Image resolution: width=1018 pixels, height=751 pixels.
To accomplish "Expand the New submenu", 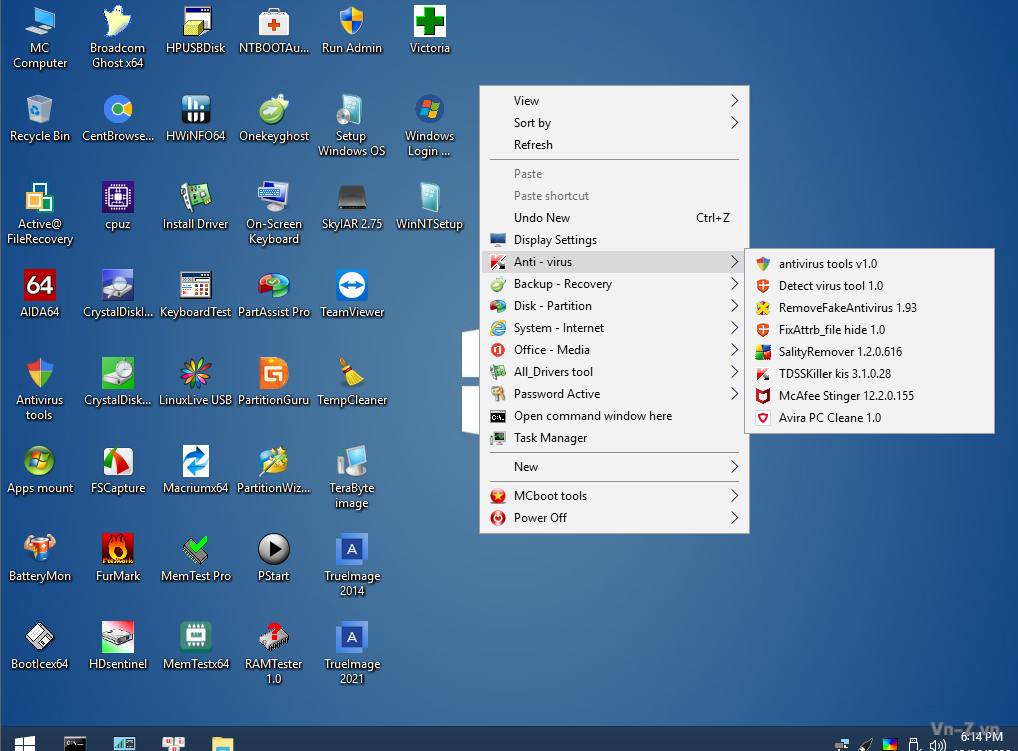I will point(614,467).
